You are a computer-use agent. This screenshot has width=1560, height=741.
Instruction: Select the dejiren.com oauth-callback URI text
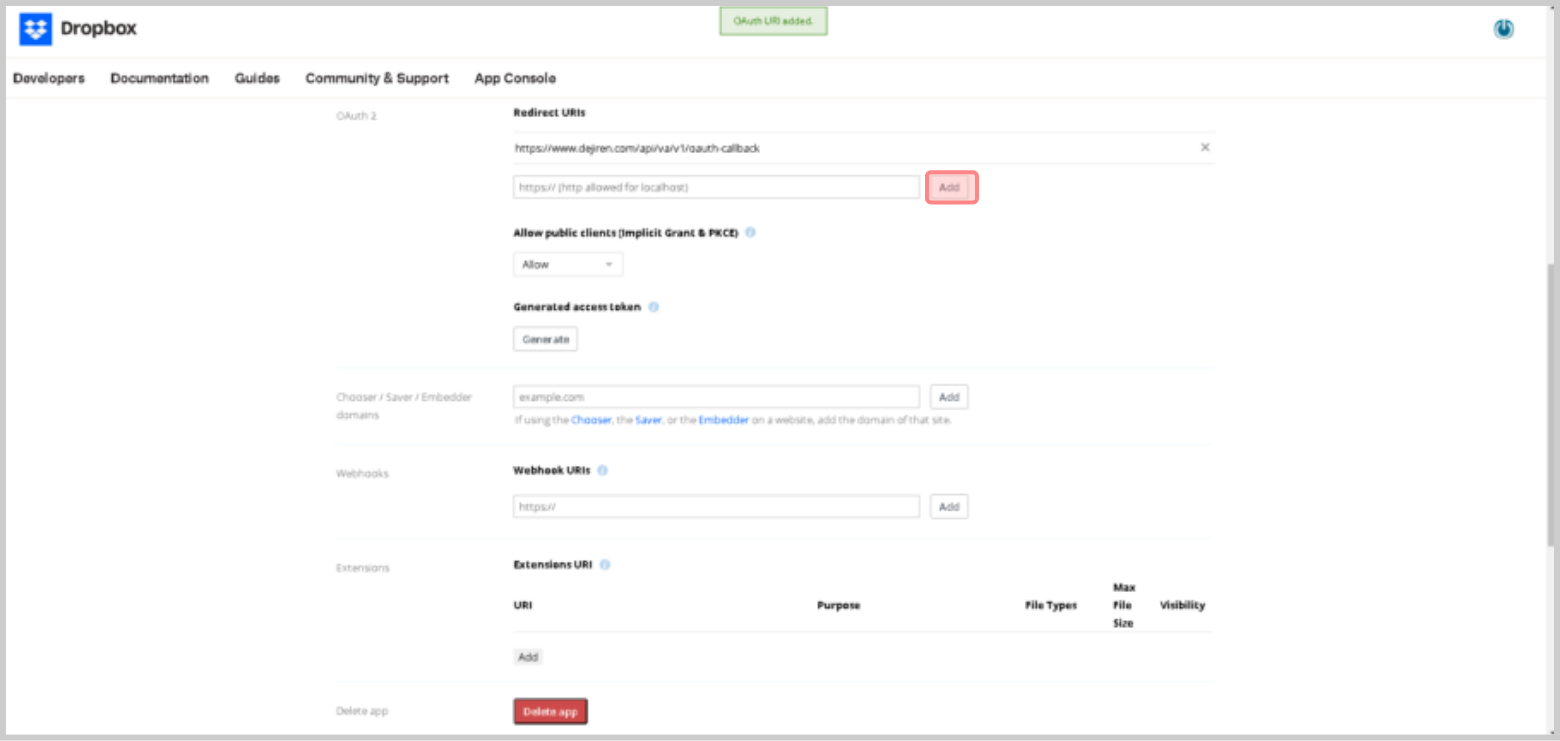click(x=637, y=148)
